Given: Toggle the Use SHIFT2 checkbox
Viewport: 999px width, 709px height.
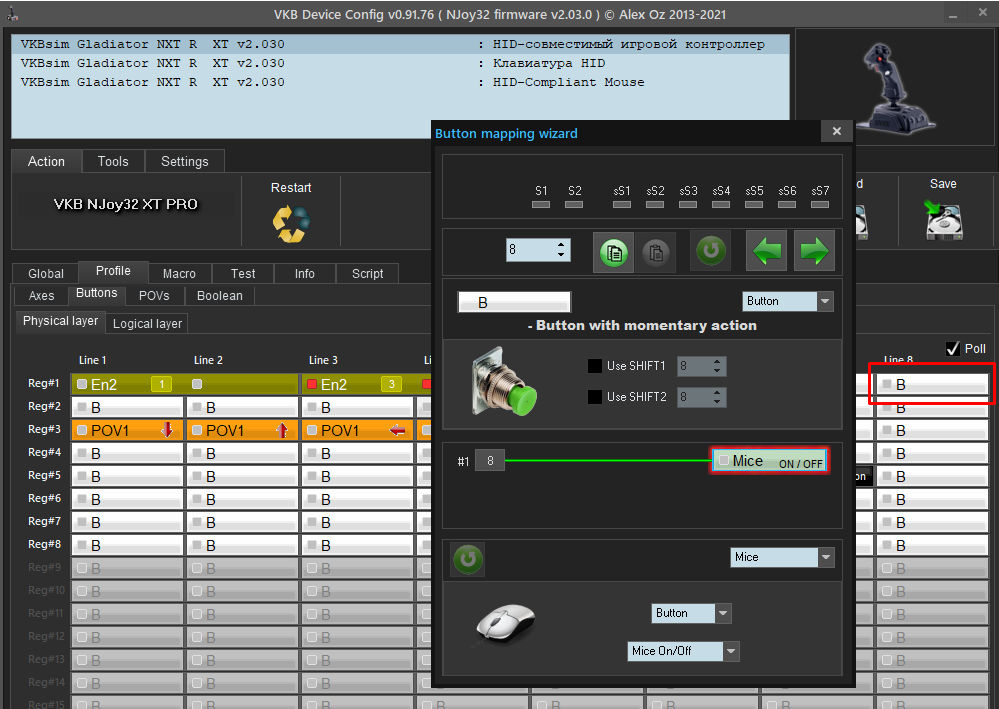Looking at the screenshot, I should (x=594, y=397).
